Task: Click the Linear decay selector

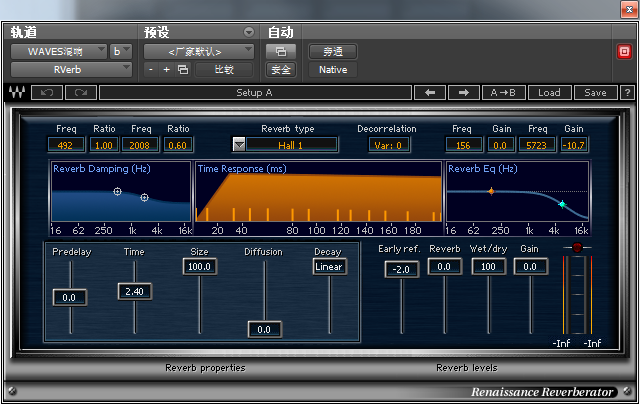Action: click(x=329, y=267)
